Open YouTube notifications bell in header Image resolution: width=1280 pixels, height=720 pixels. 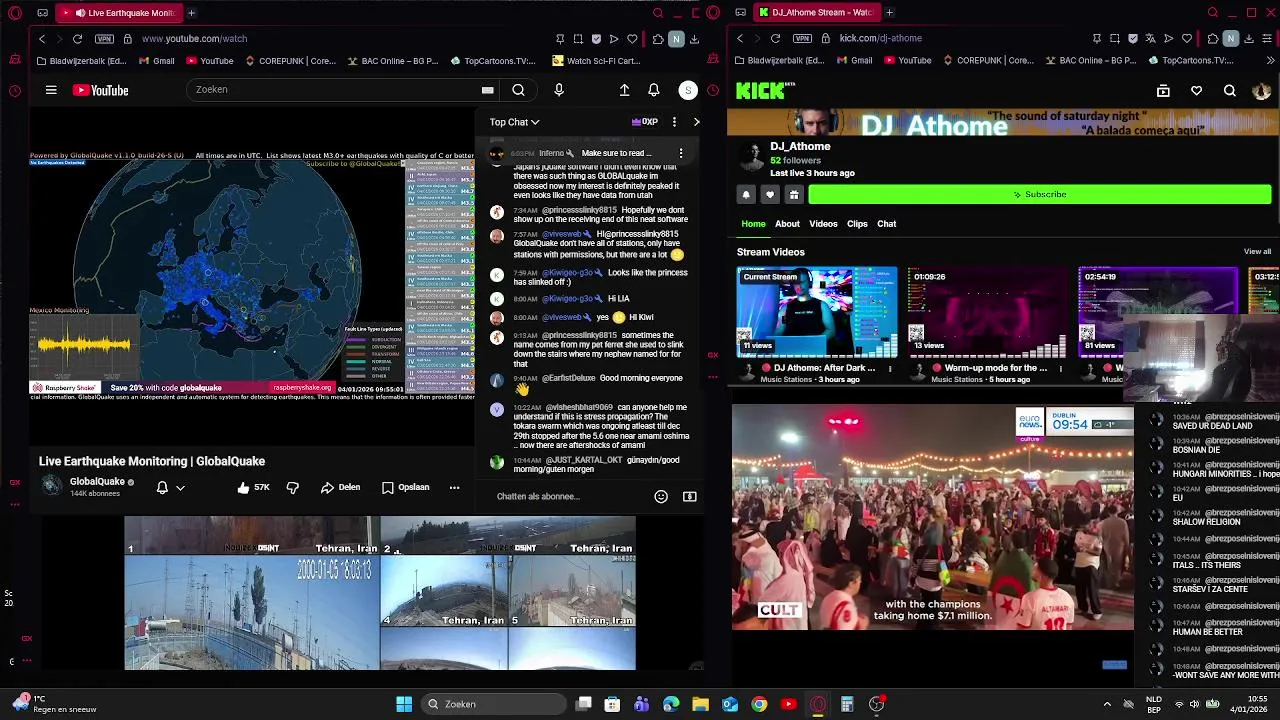[653, 90]
